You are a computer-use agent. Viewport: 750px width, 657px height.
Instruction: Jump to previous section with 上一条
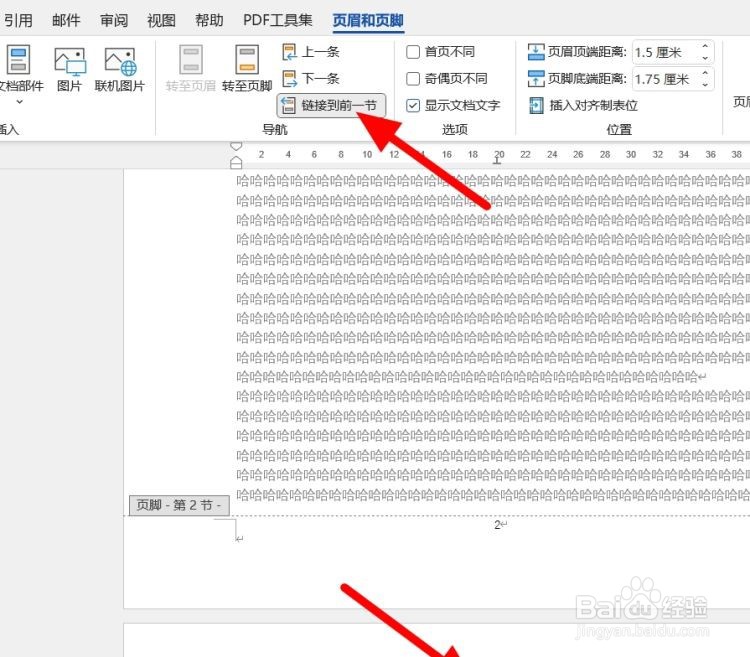(311, 52)
